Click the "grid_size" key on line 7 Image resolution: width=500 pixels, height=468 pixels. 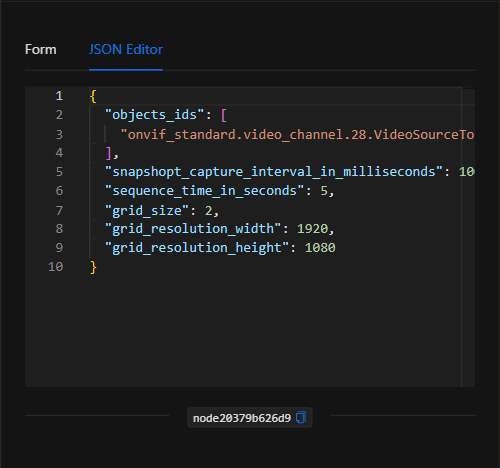pos(147,211)
